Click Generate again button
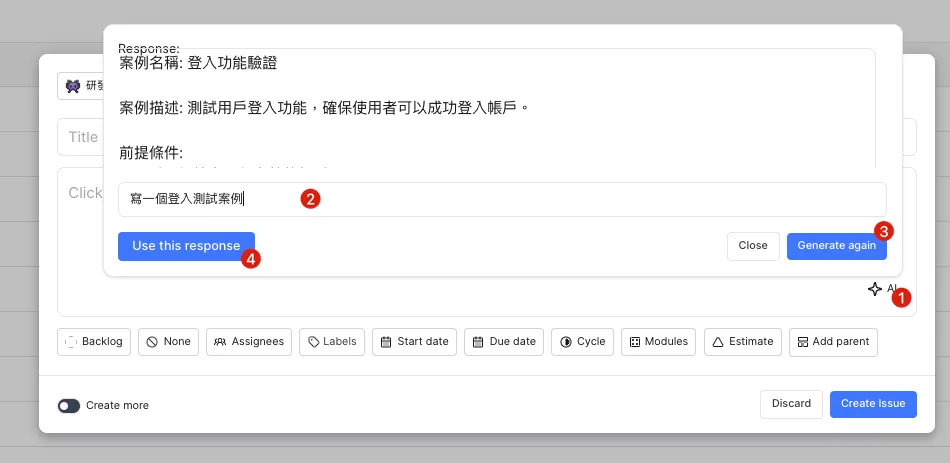 836,246
